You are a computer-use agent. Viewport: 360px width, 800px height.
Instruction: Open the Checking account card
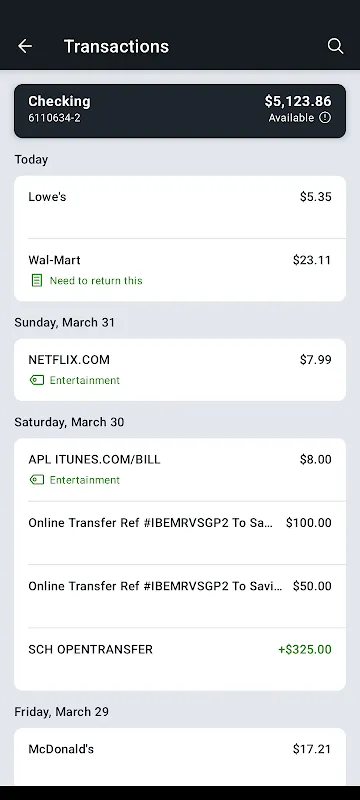tap(180, 111)
